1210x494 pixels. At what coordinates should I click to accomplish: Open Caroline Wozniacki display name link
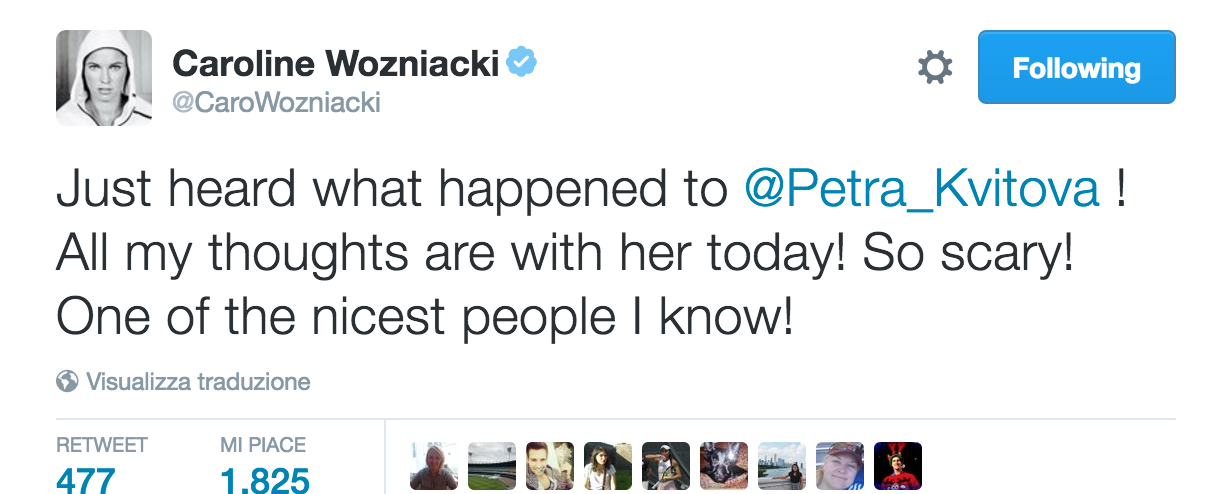click(x=335, y=64)
